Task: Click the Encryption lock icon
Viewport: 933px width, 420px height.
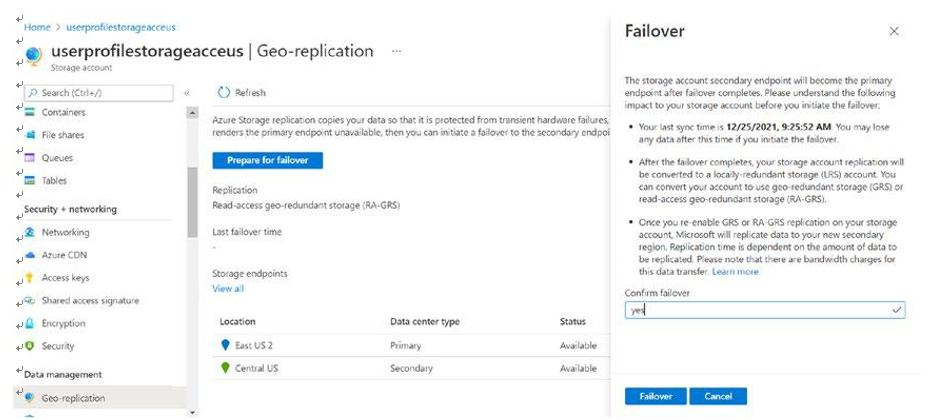Action: 30,323
